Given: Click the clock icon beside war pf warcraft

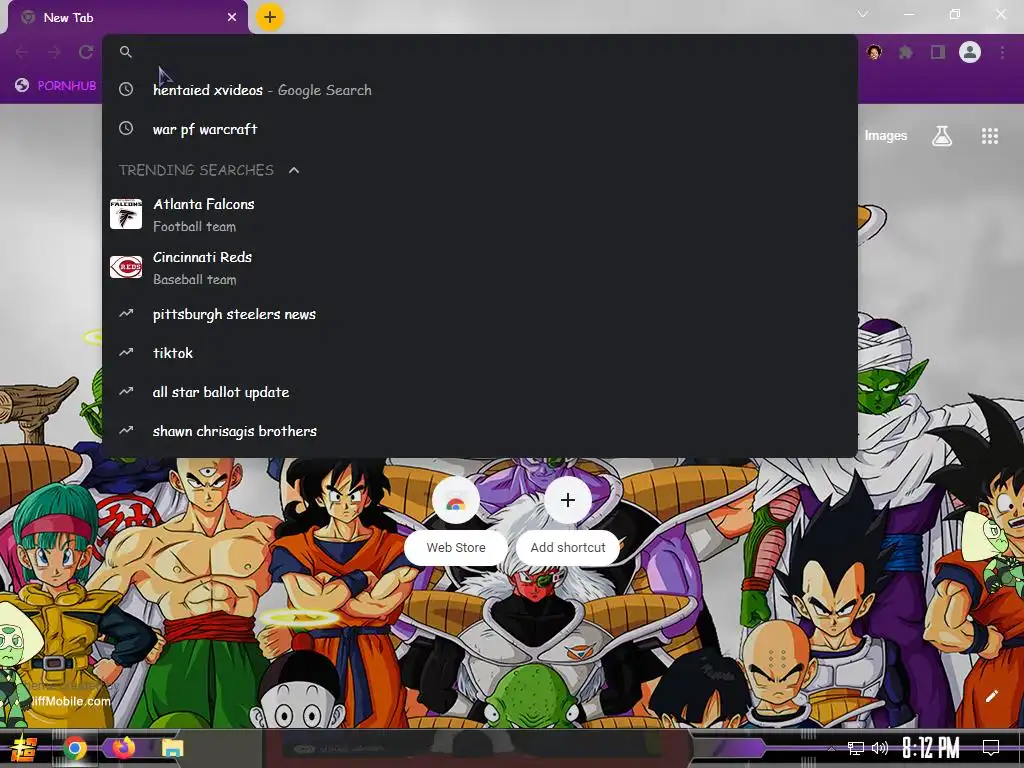Looking at the screenshot, I should [x=126, y=129].
